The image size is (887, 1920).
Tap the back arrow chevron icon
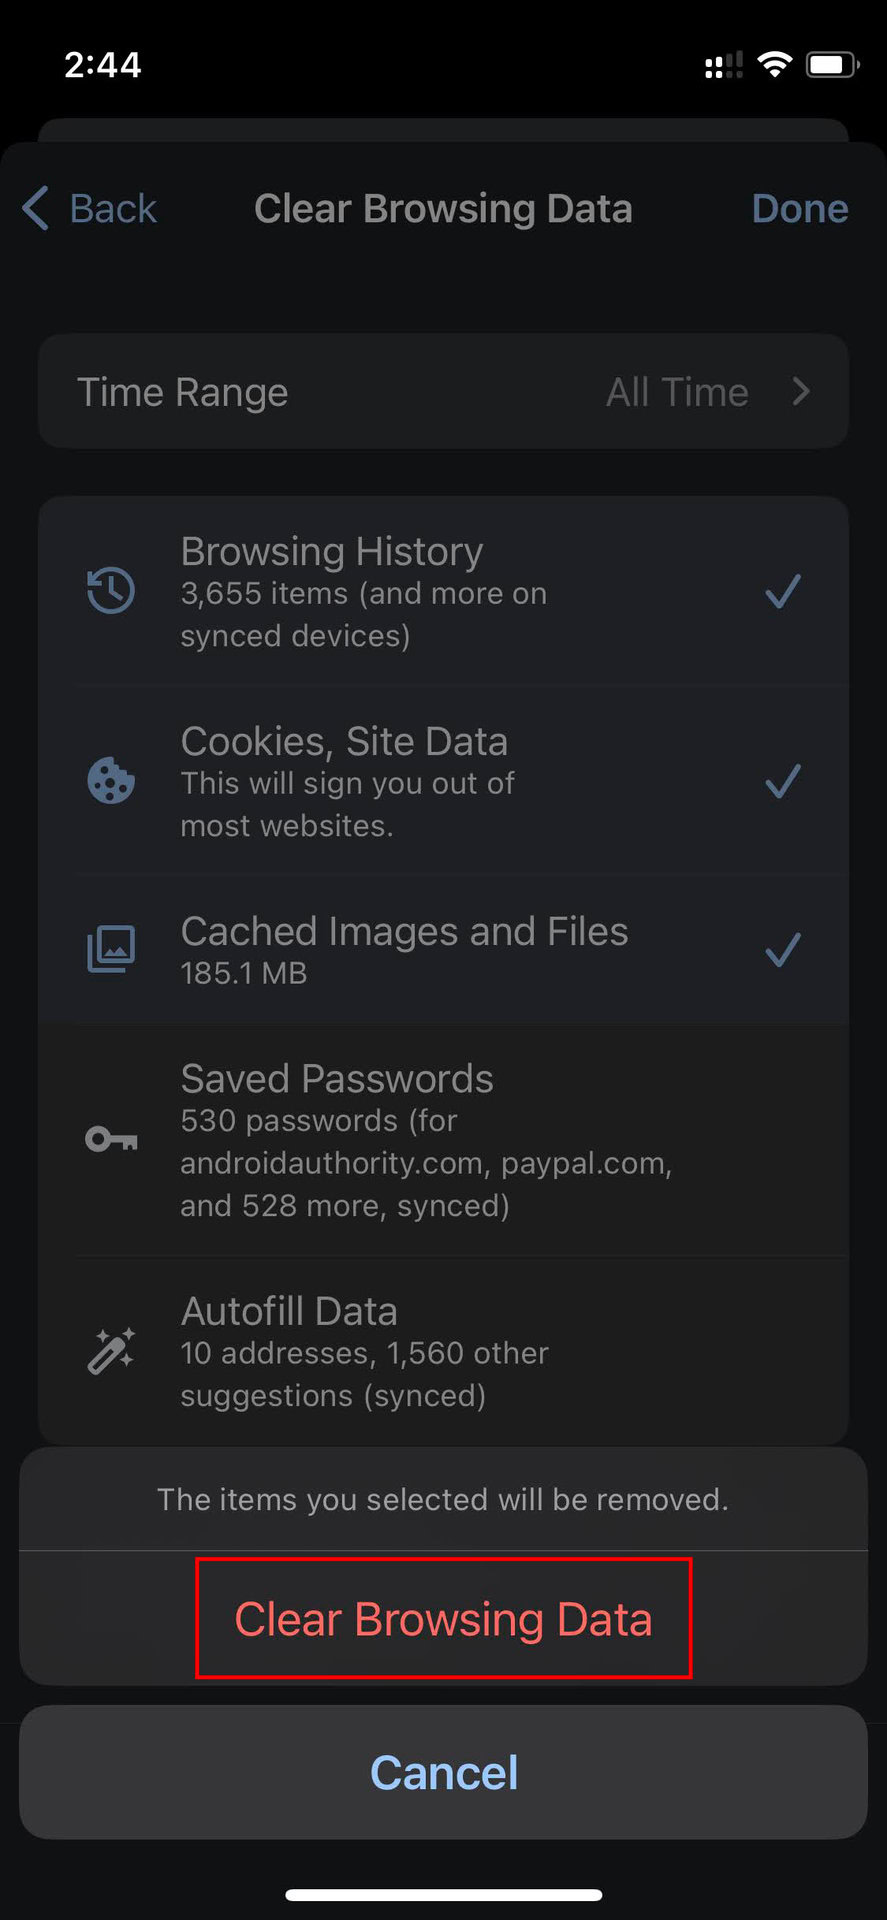35,209
